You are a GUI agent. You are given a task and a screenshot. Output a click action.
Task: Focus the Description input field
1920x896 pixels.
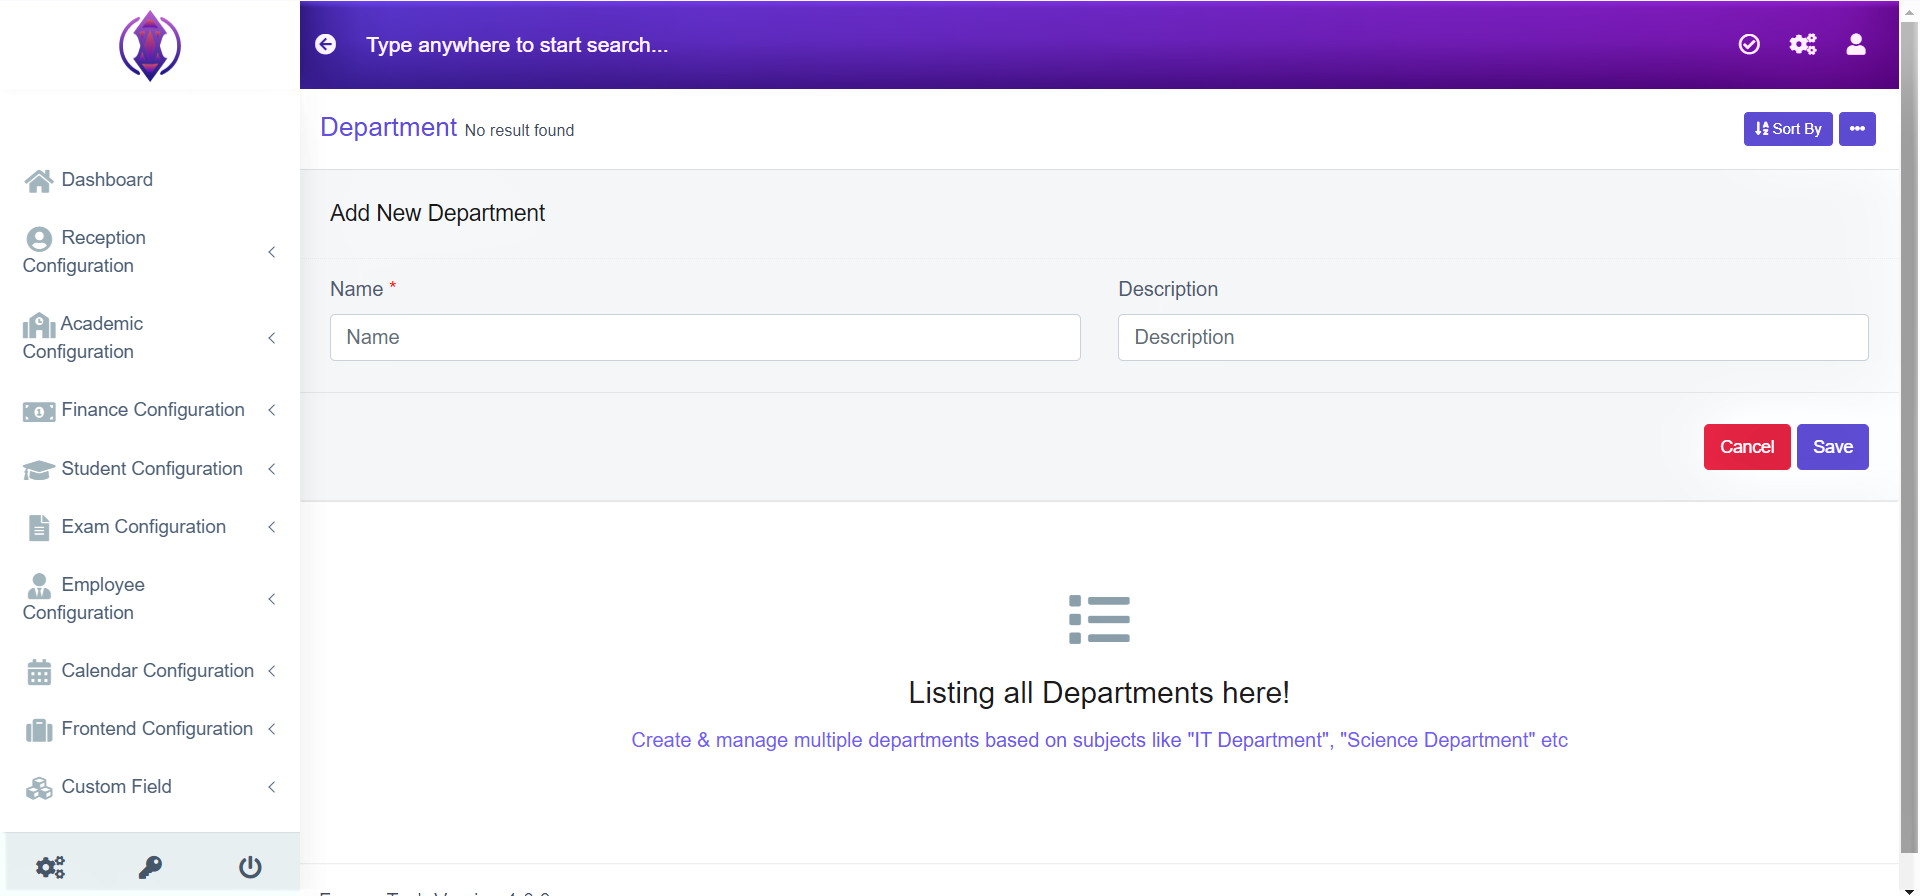tap(1493, 338)
